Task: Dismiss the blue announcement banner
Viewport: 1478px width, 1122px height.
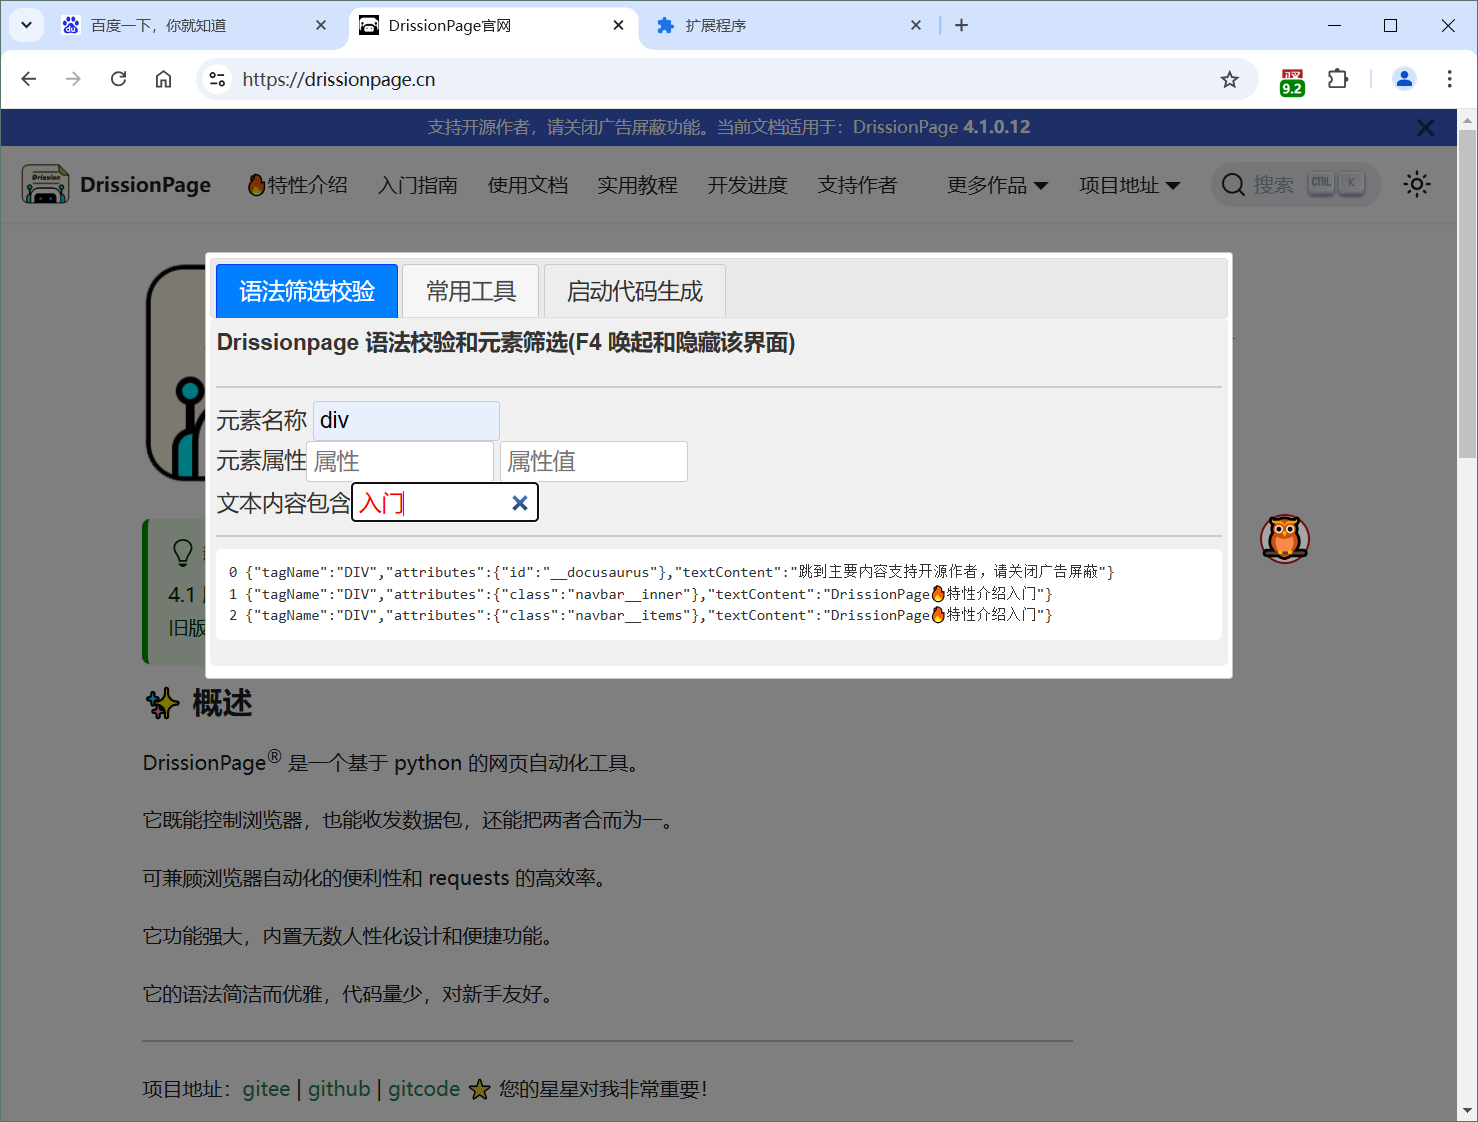Action: [x=1426, y=127]
